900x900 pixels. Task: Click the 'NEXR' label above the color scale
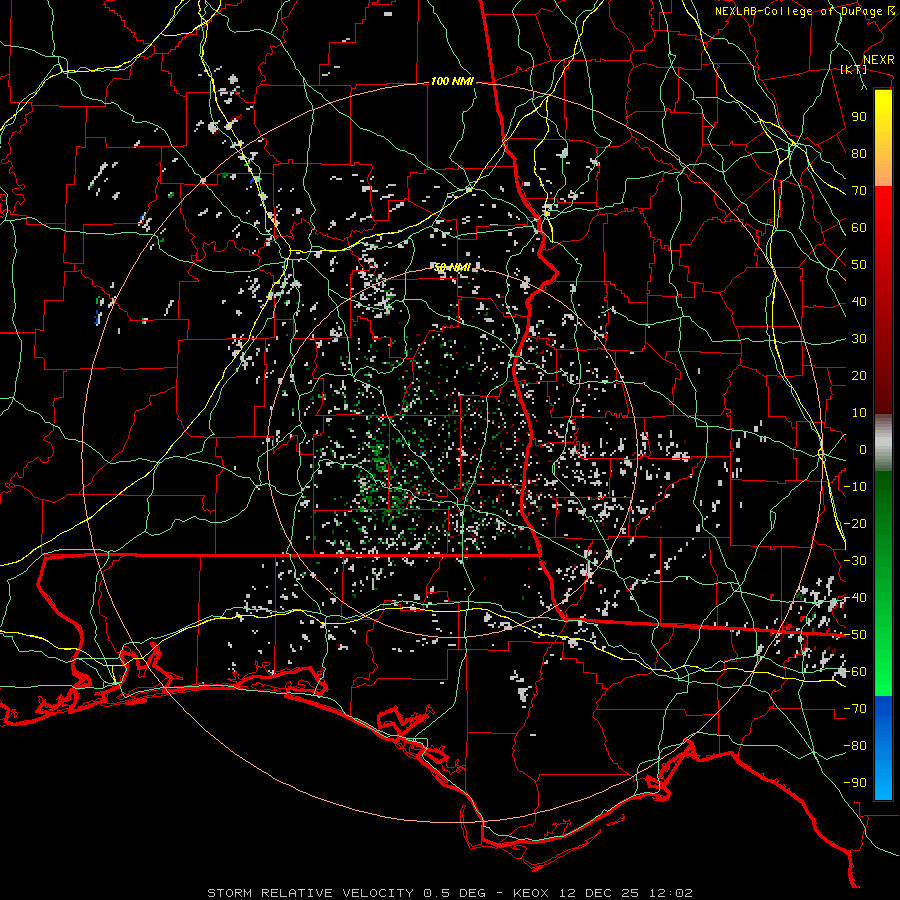878,60
